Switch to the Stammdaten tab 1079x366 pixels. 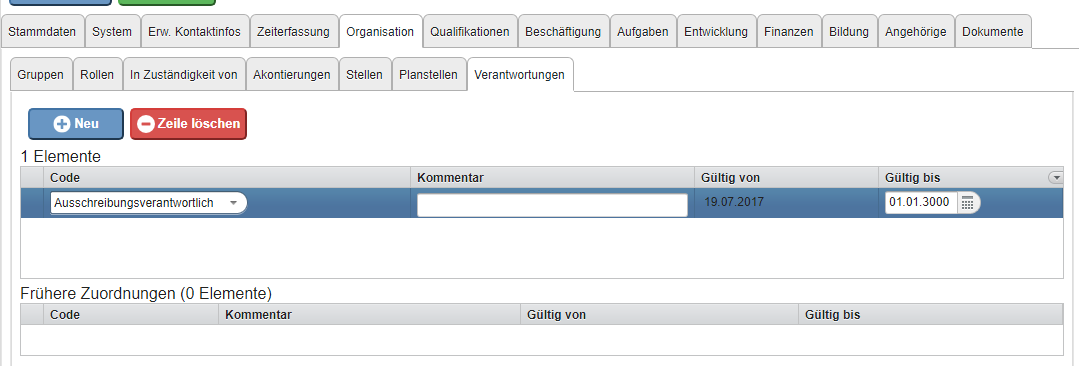tap(43, 32)
